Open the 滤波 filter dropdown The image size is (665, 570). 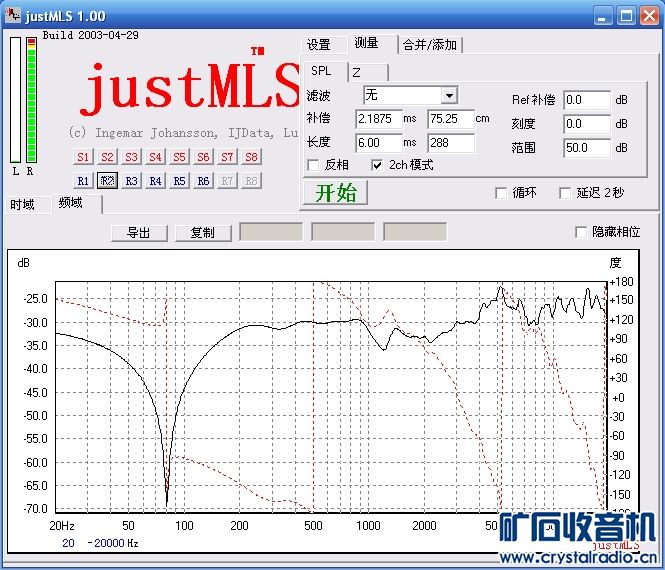pyautogui.click(x=449, y=95)
